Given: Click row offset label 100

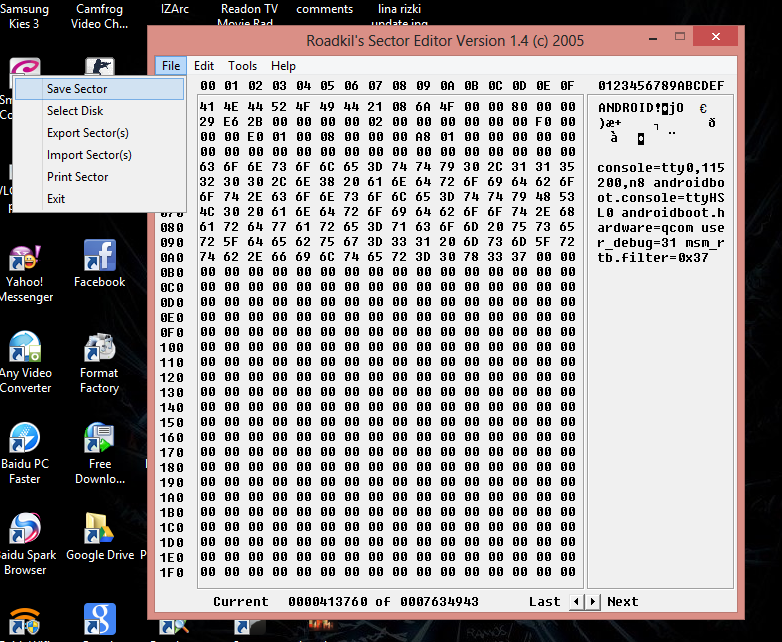Looking at the screenshot, I should [x=172, y=347].
